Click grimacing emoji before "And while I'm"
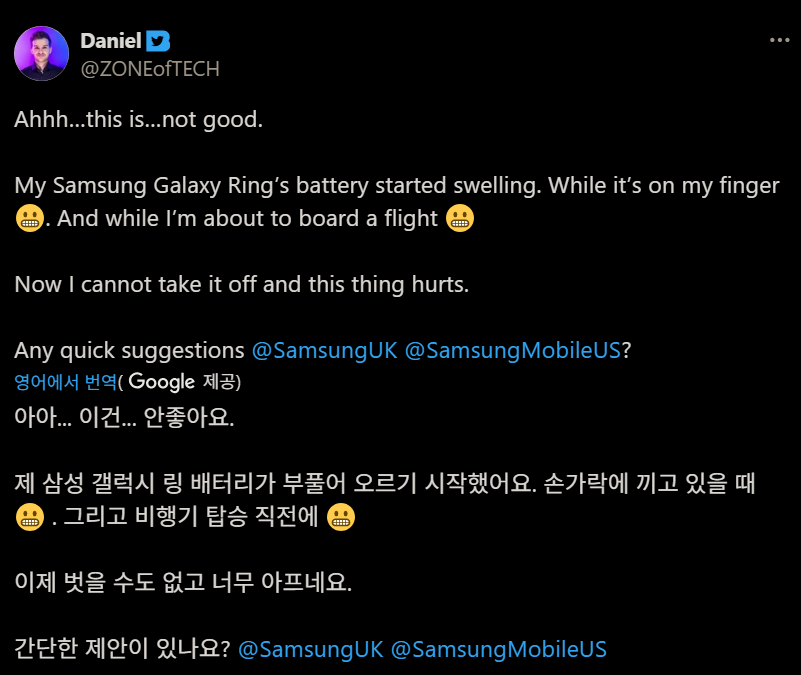This screenshot has width=801, height=675. (30, 218)
